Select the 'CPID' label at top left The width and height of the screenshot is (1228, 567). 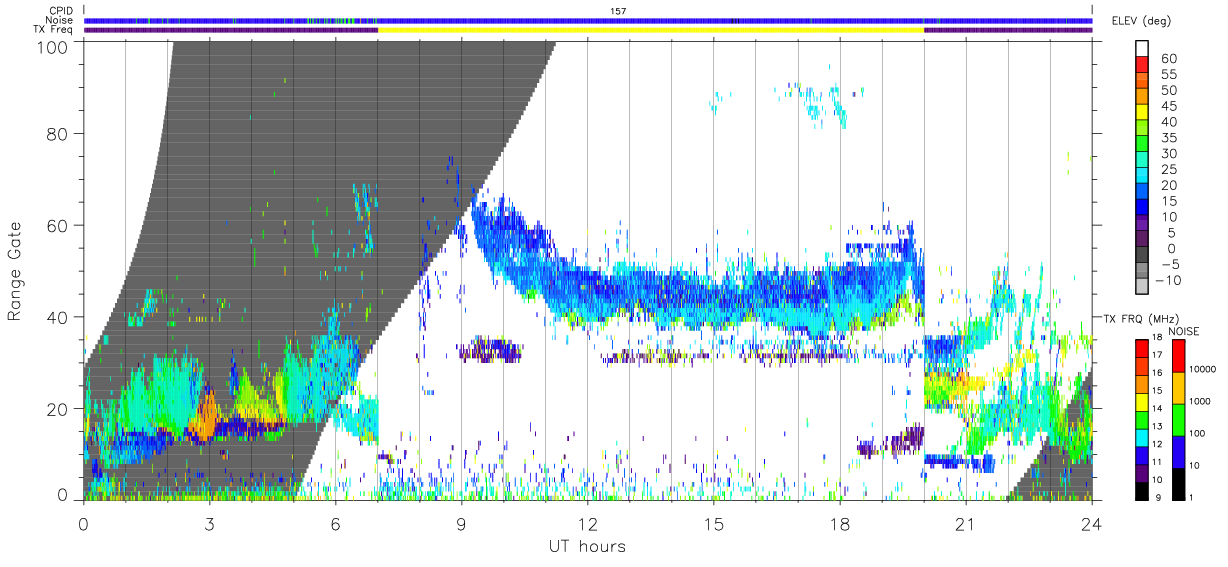click(x=60, y=11)
